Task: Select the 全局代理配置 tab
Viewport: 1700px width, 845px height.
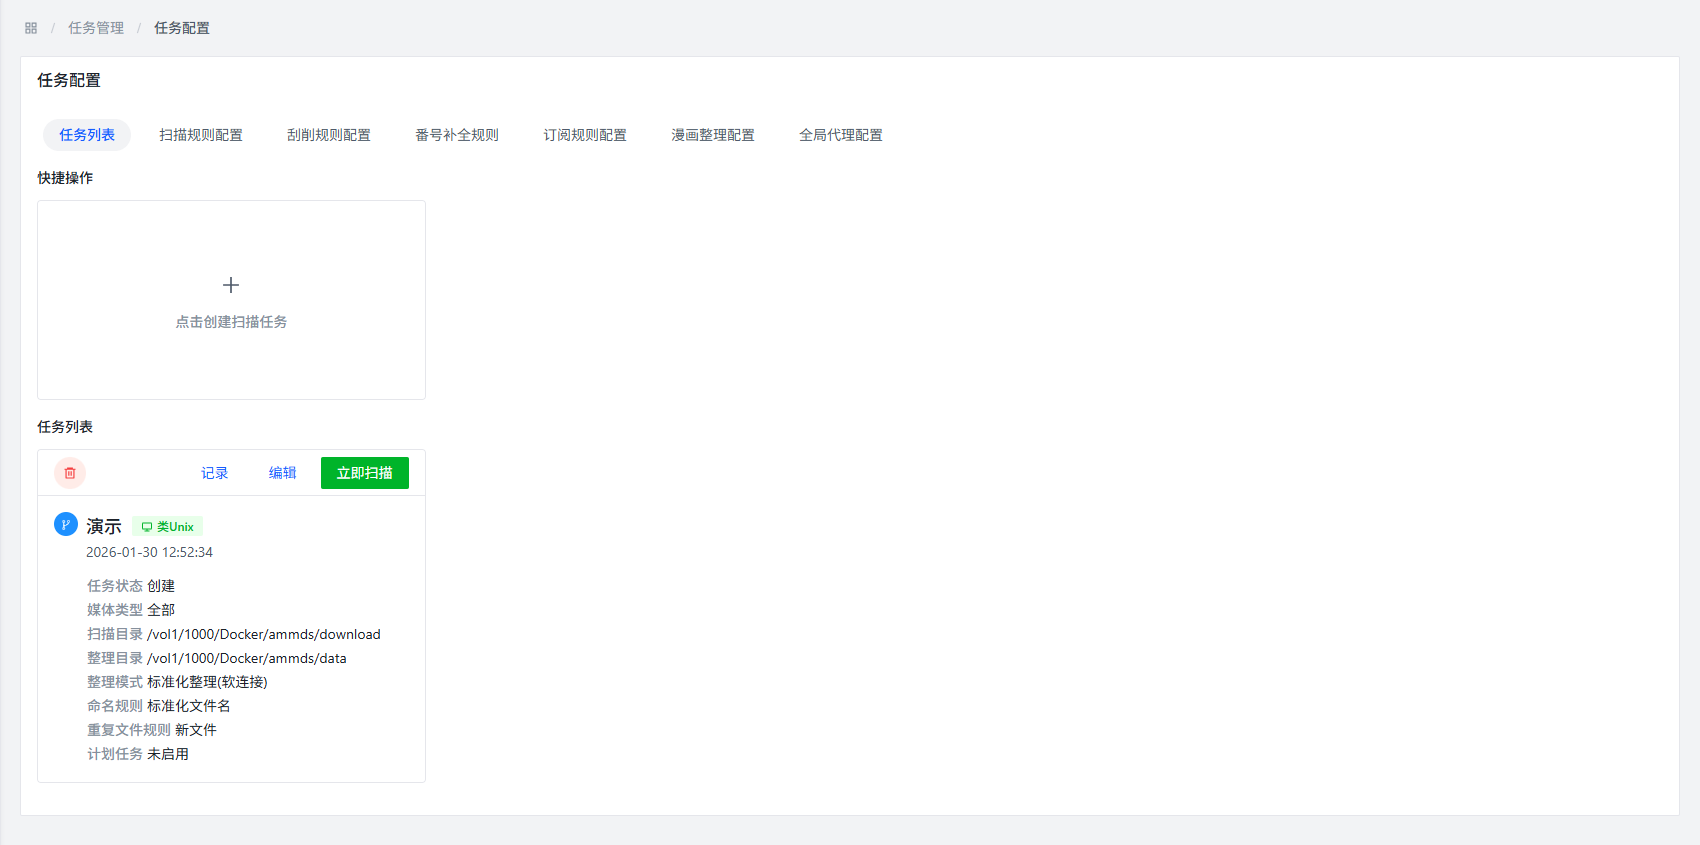Action: [x=841, y=135]
